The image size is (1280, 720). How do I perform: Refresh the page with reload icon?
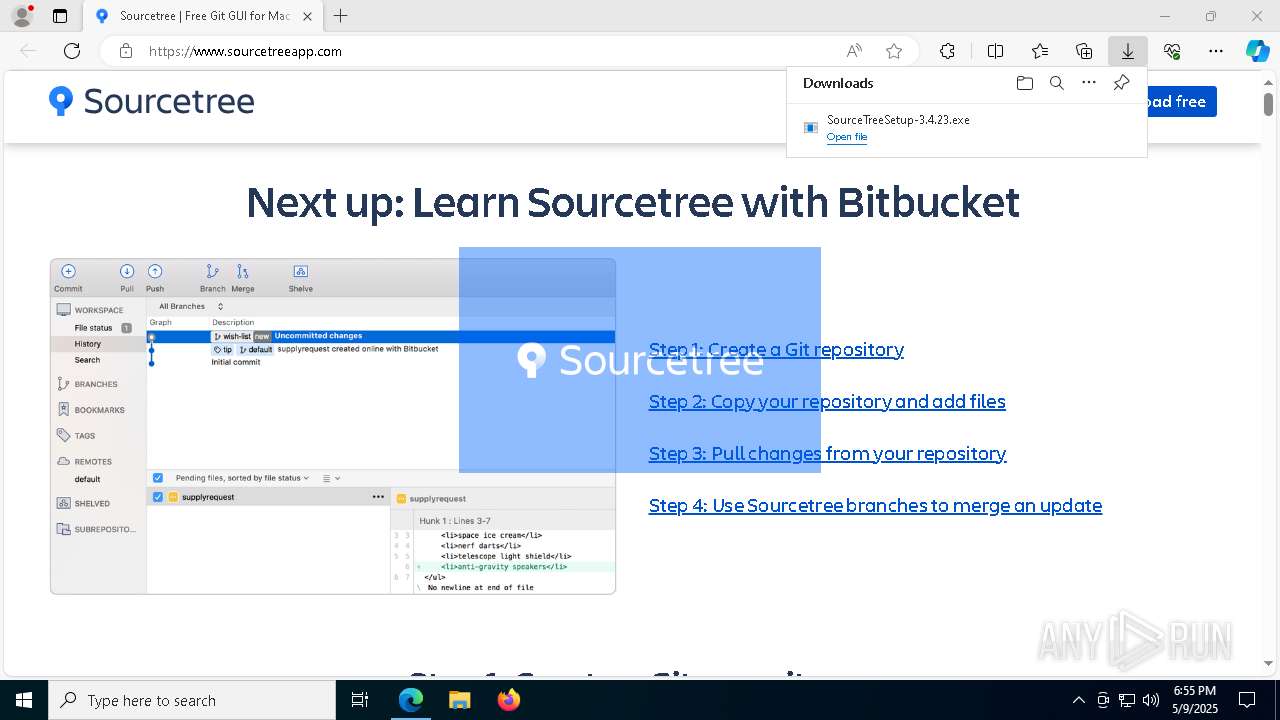point(72,51)
